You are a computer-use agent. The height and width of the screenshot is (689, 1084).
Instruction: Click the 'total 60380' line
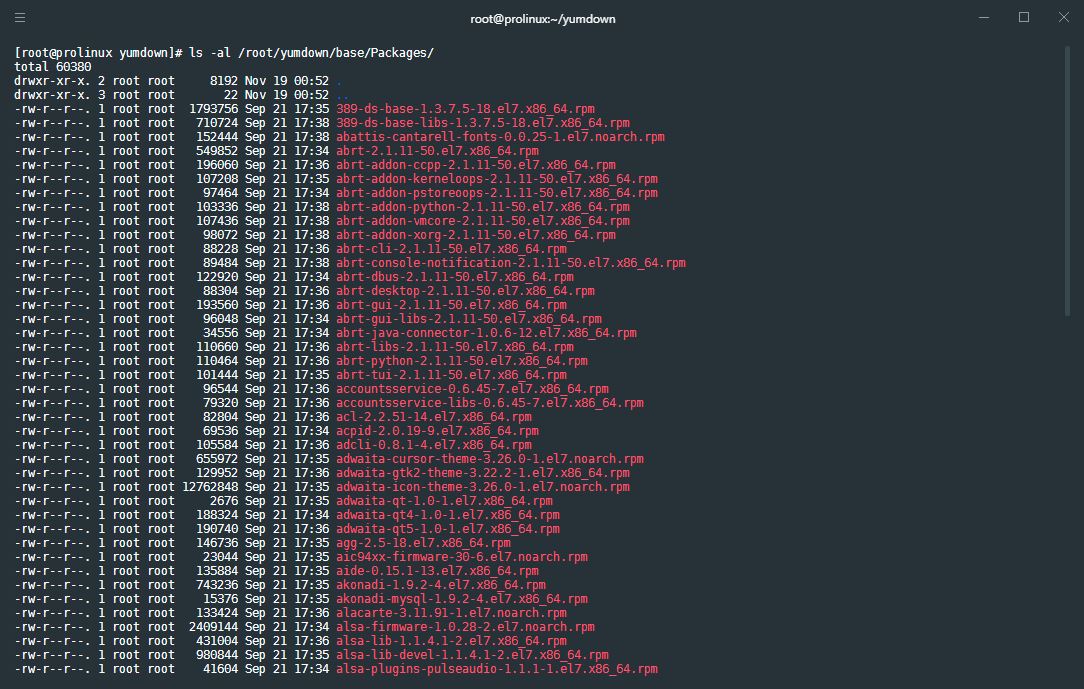point(53,67)
